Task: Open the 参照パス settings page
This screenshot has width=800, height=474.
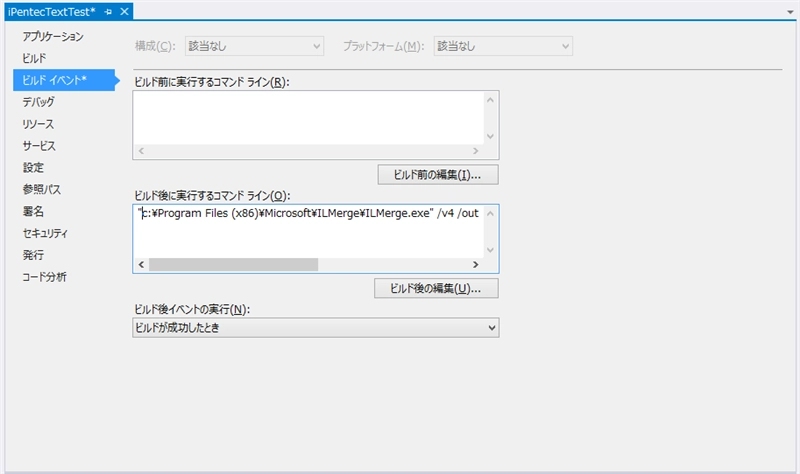Action: point(41,189)
